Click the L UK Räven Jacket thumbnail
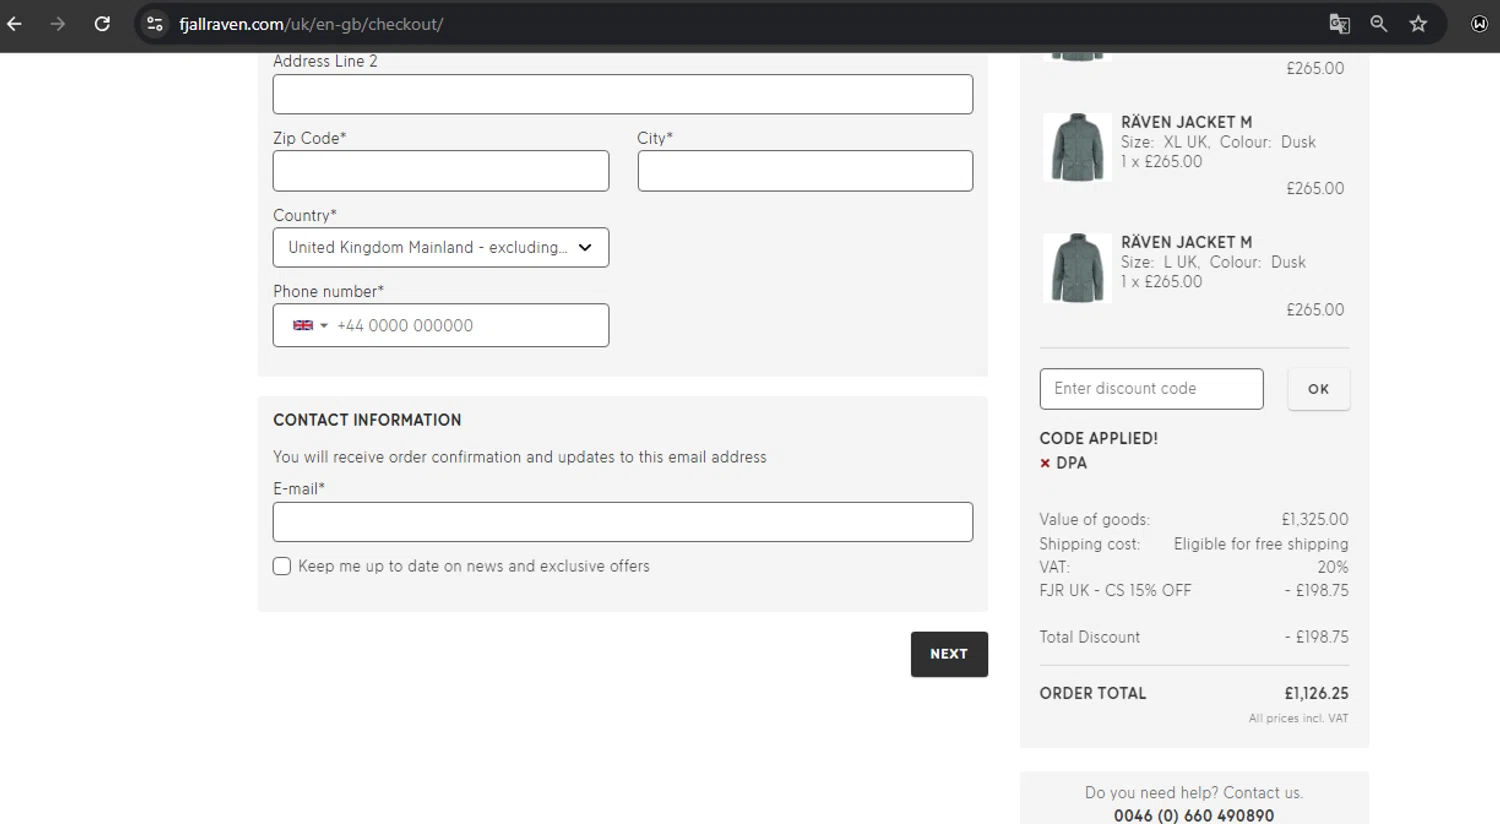 [x=1077, y=268]
